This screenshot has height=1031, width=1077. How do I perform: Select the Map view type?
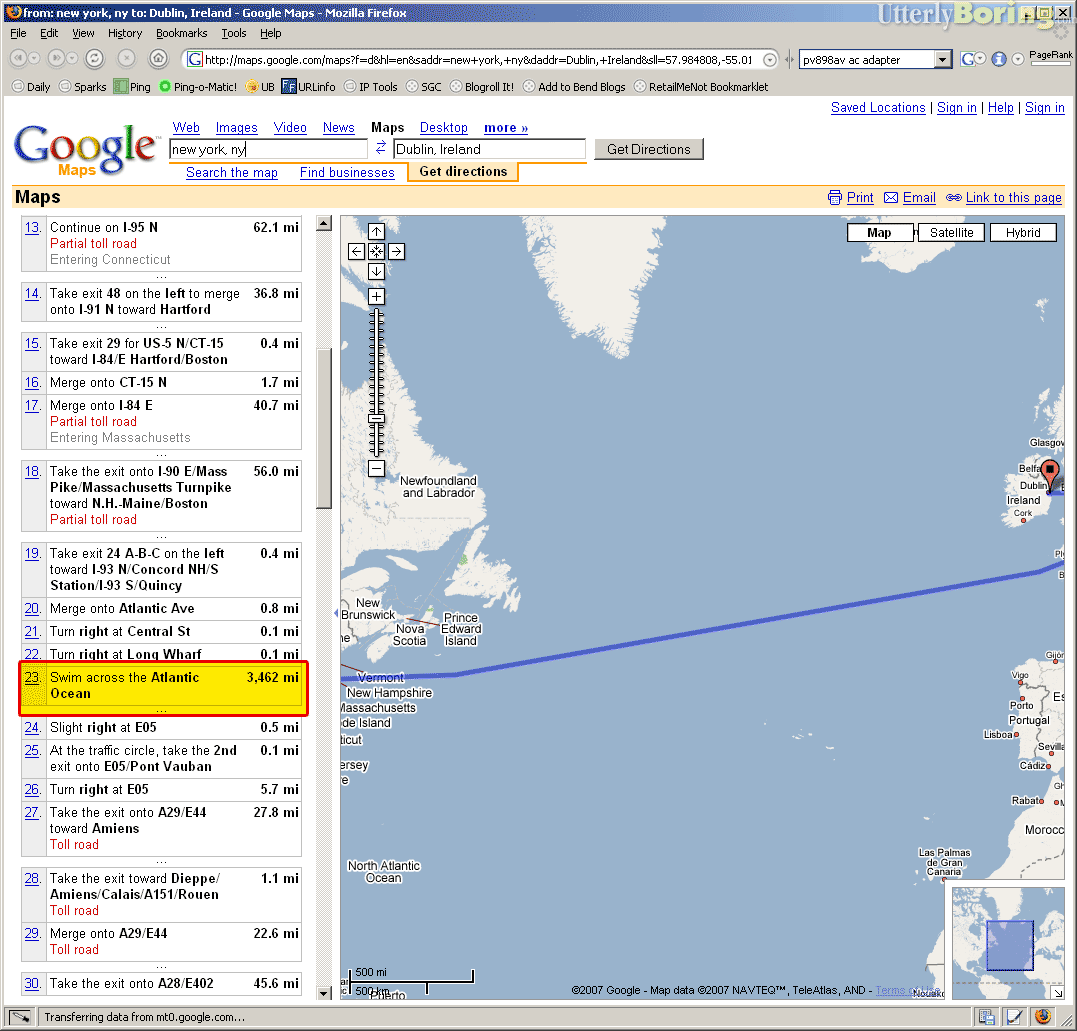click(879, 232)
